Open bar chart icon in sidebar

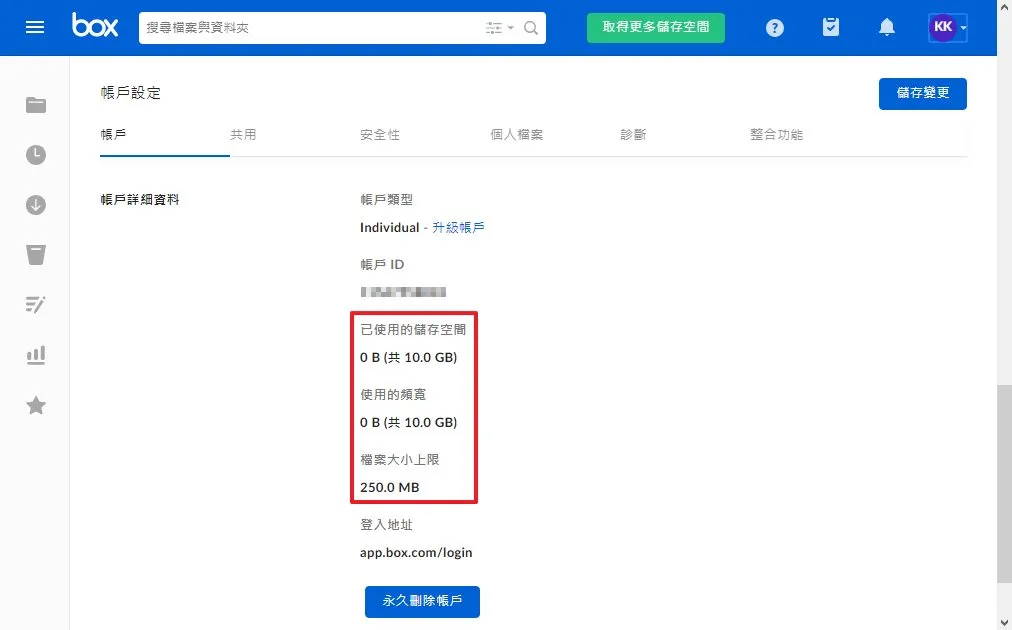tap(35, 355)
